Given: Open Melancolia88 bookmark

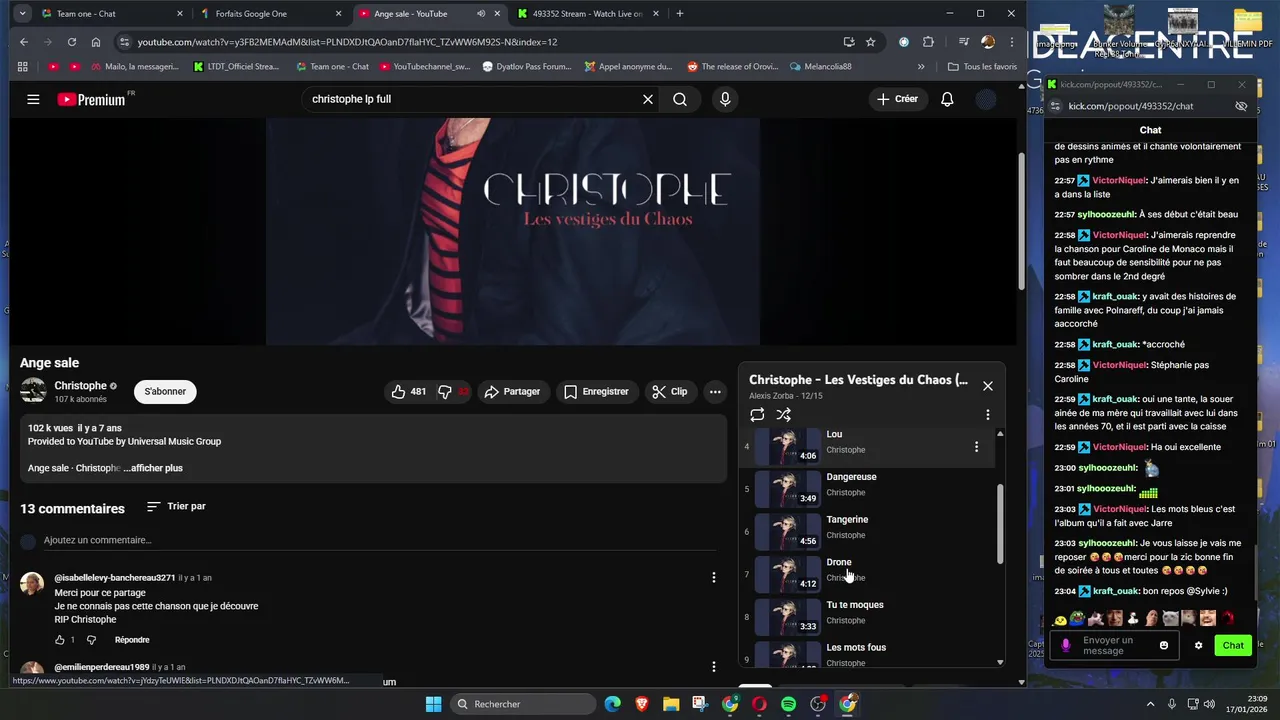Looking at the screenshot, I should [820, 67].
